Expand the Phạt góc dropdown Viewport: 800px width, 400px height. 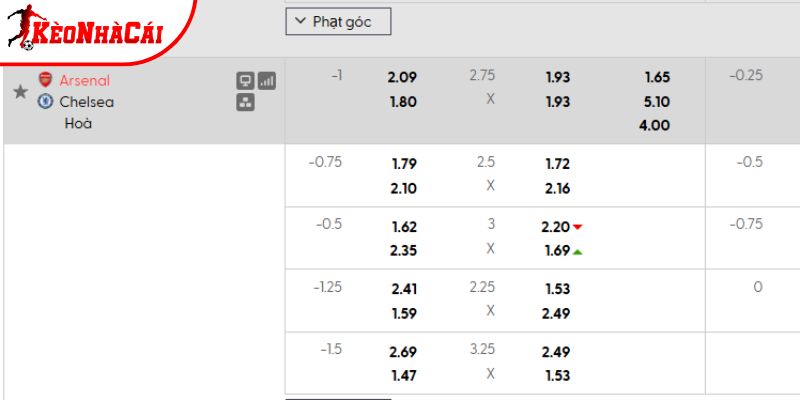[x=338, y=21]
